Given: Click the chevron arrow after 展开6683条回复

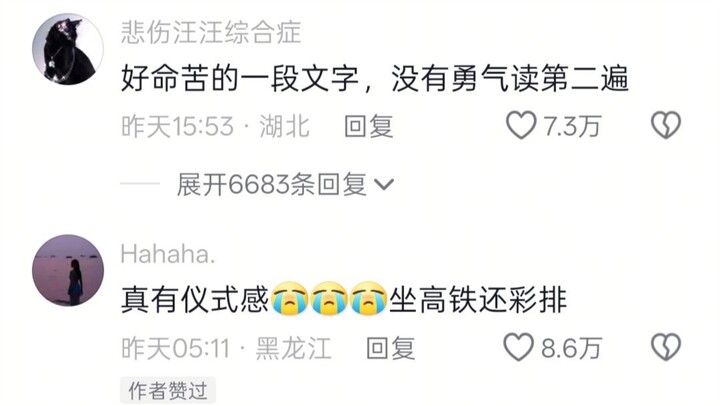Looking at the screenshot, I should click(384, 185).
